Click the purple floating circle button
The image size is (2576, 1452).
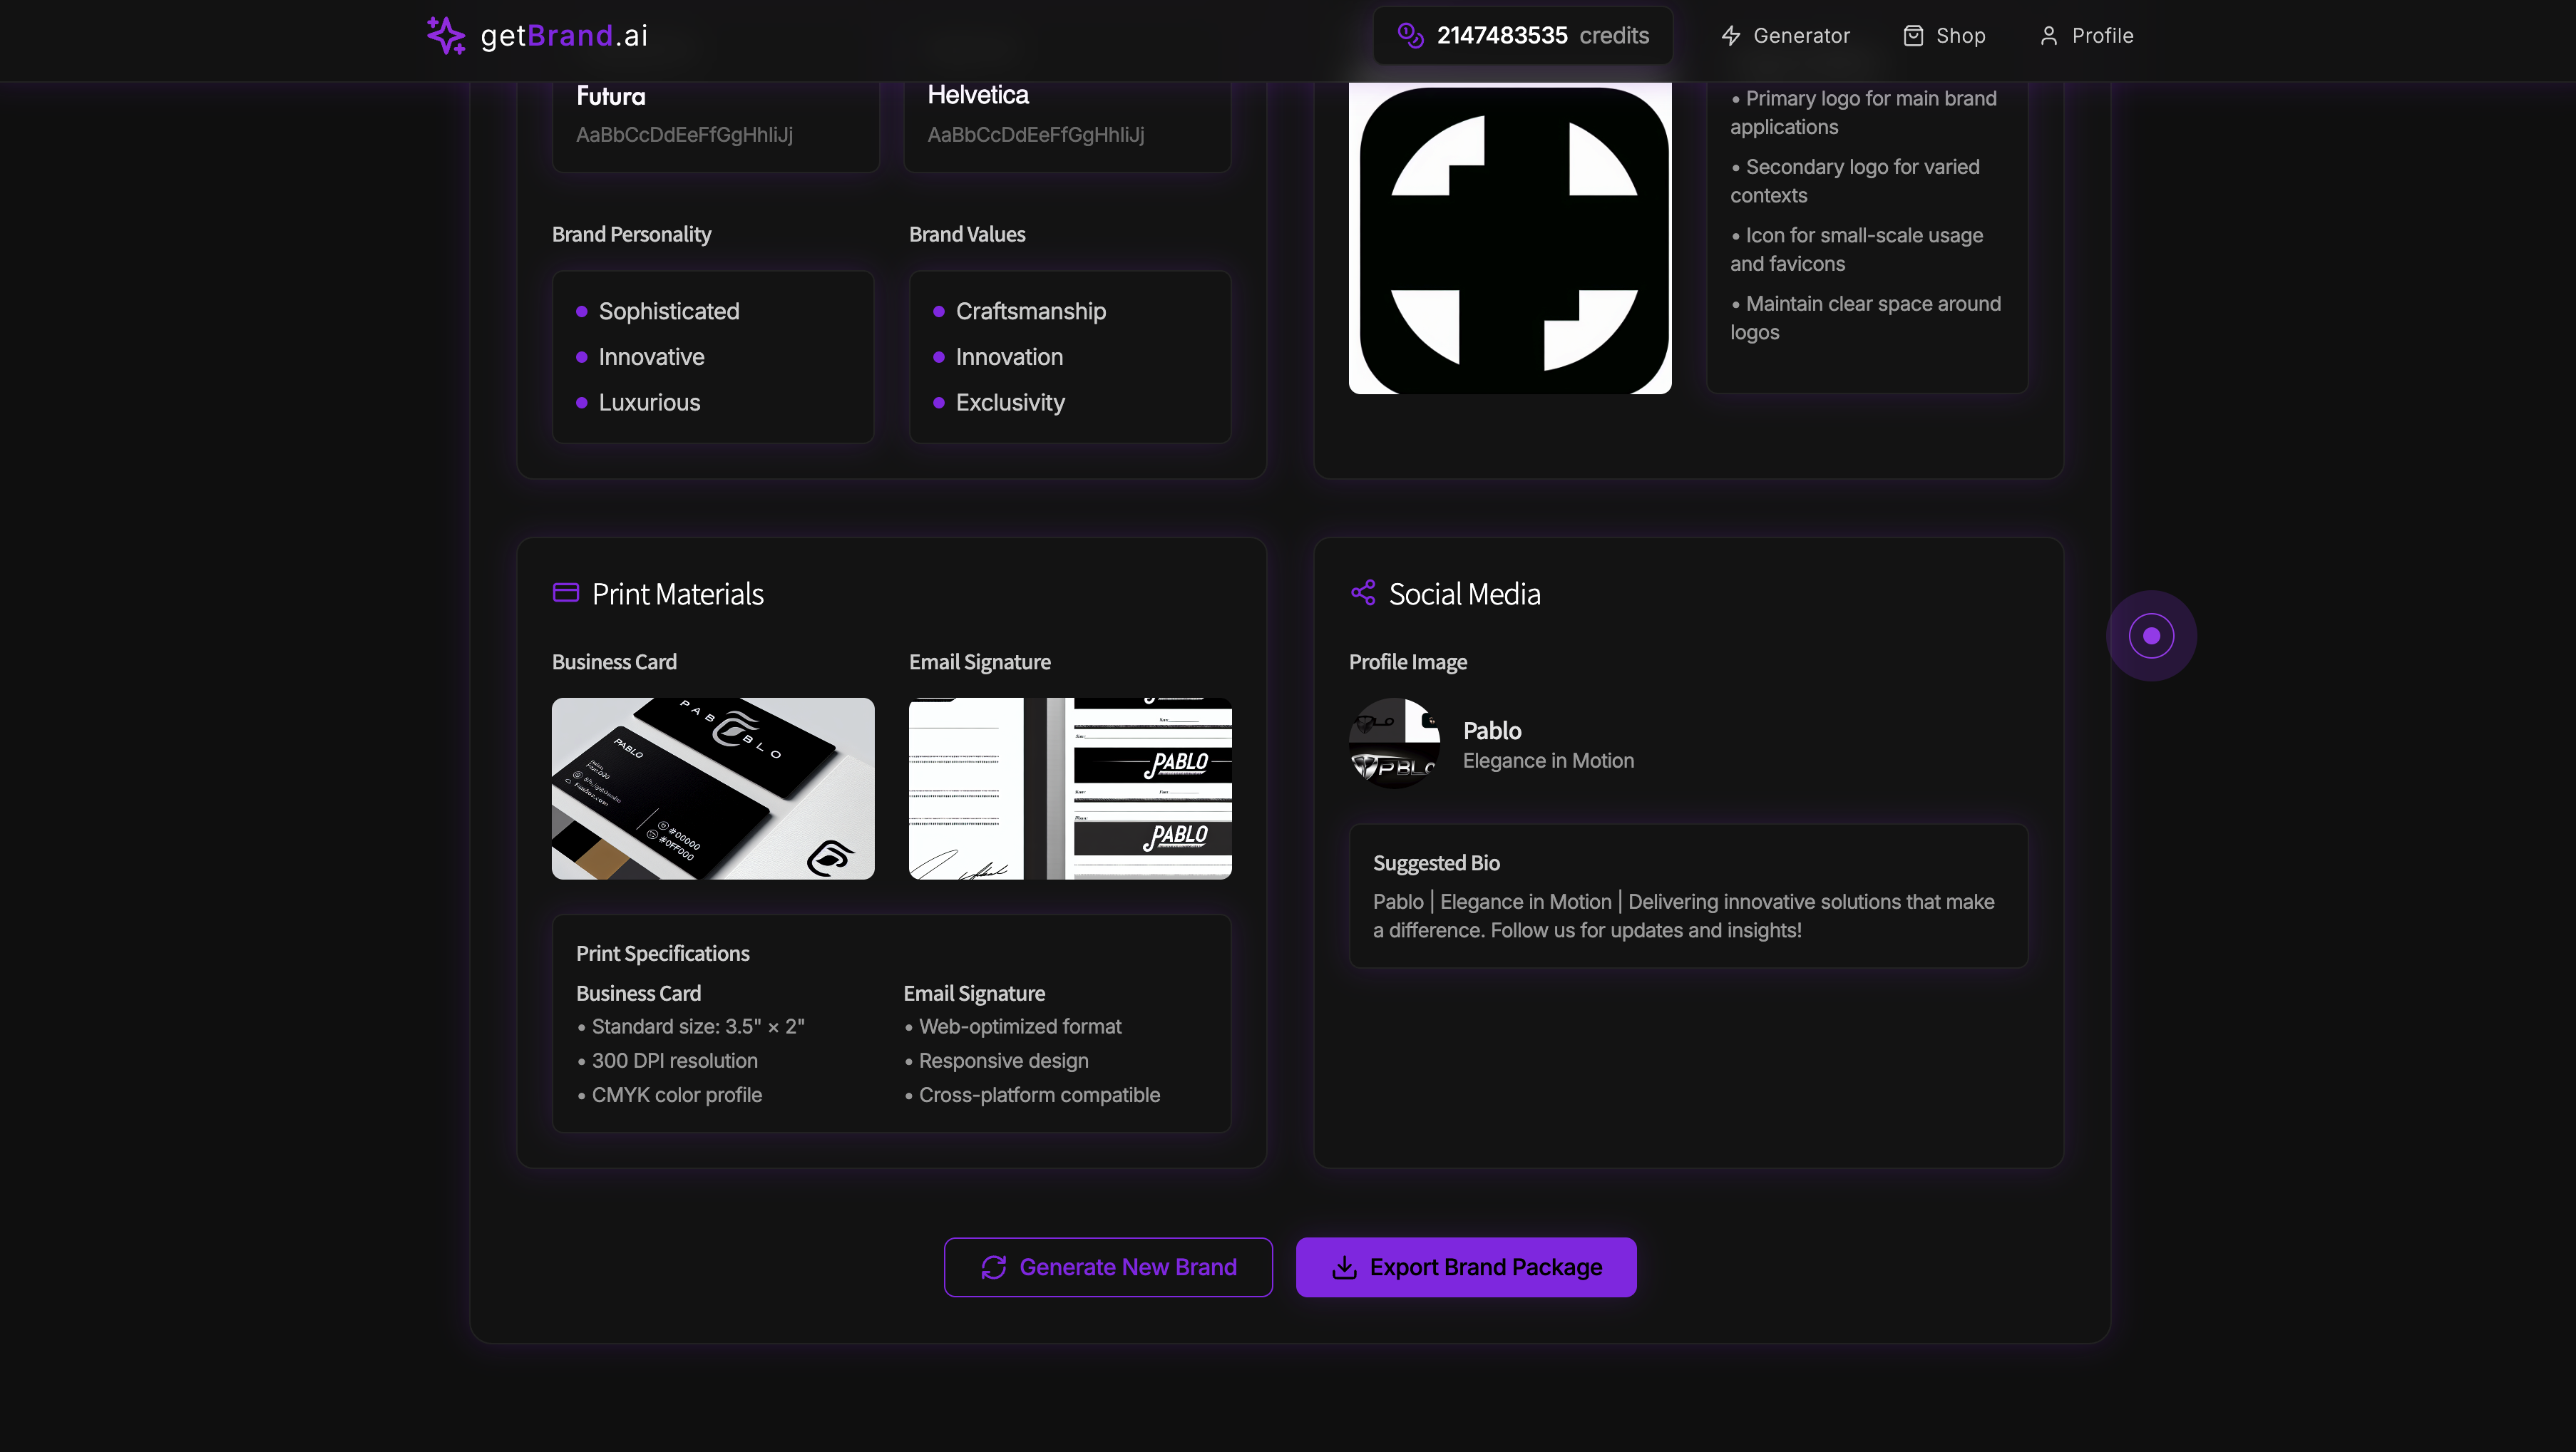tap(2151, 636)
